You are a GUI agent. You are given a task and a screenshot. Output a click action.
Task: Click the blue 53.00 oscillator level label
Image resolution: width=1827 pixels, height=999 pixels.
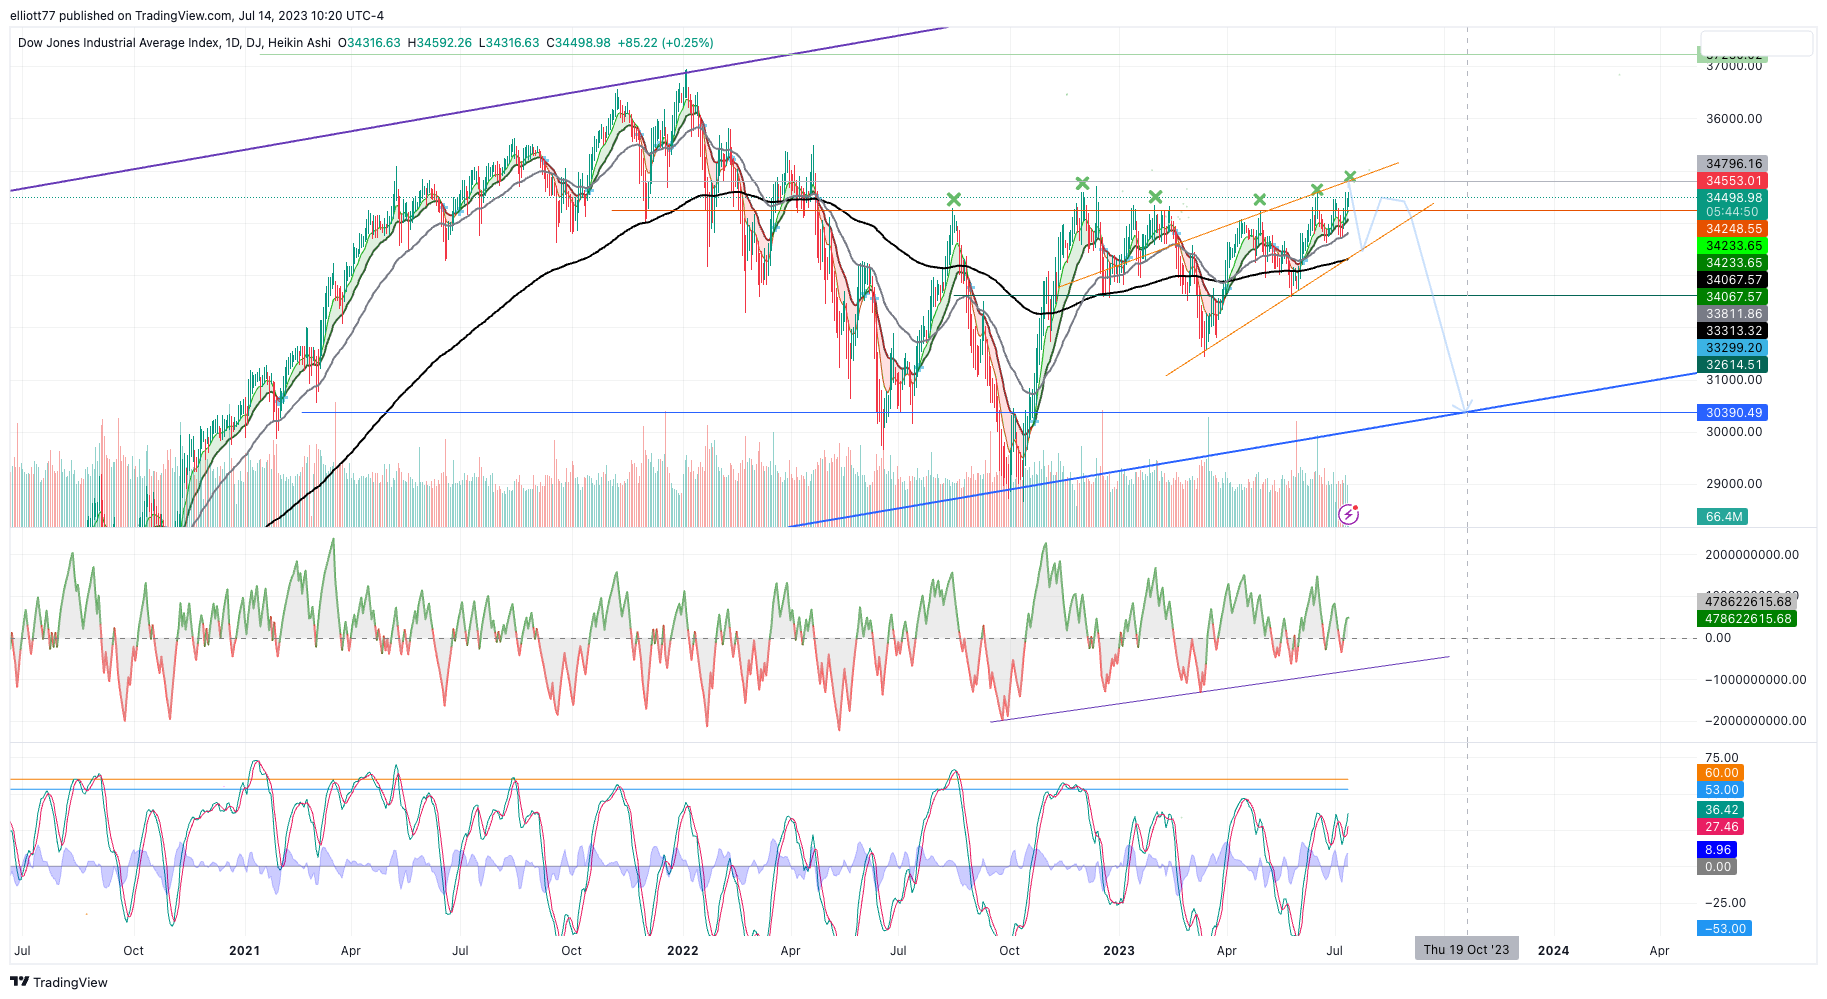coord(1721,790)
